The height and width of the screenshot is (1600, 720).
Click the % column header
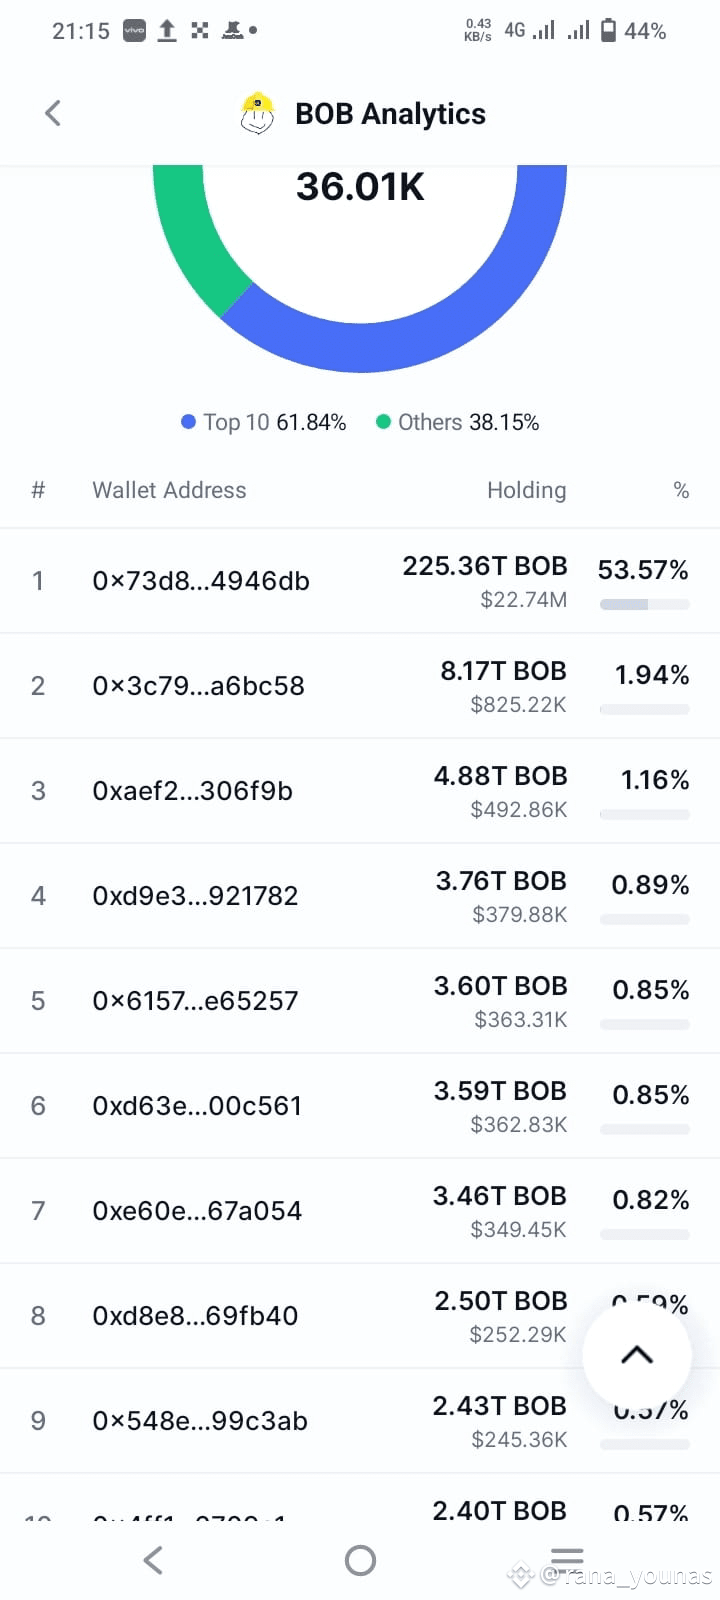pyautogui.click(x=681, y=490)
